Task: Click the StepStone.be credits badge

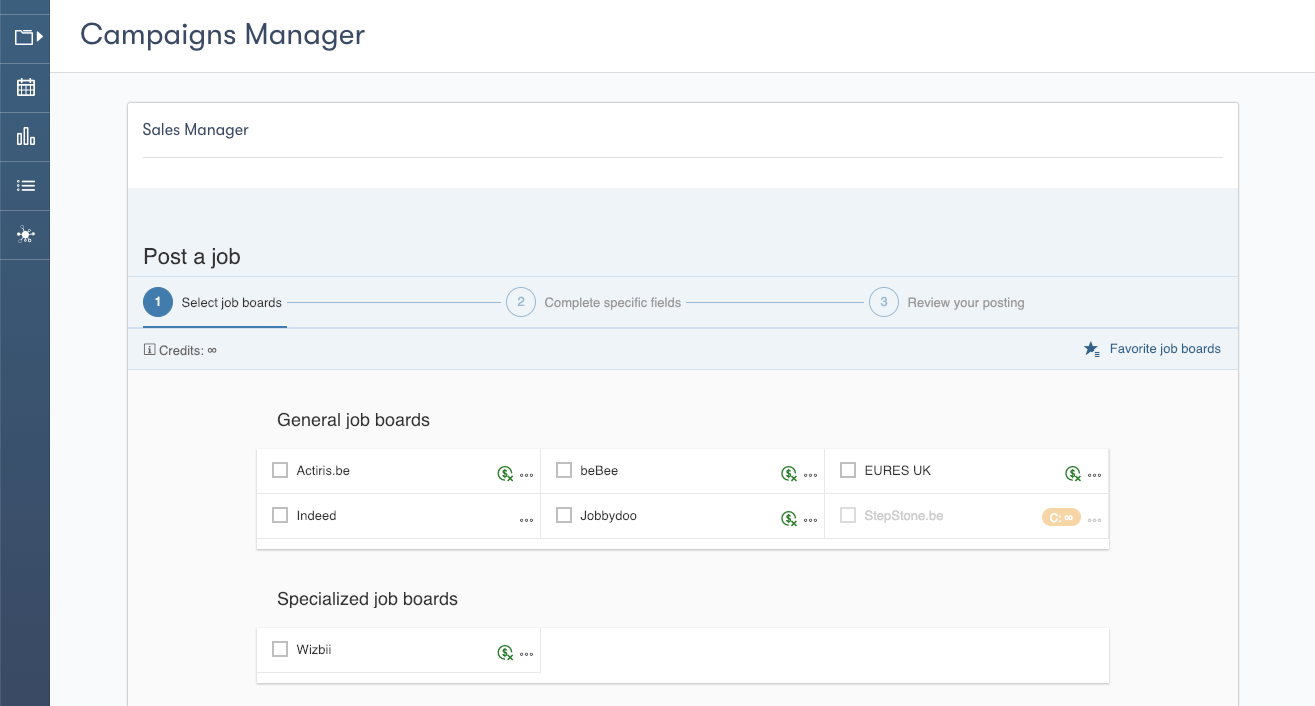Action: [1061, 517]
